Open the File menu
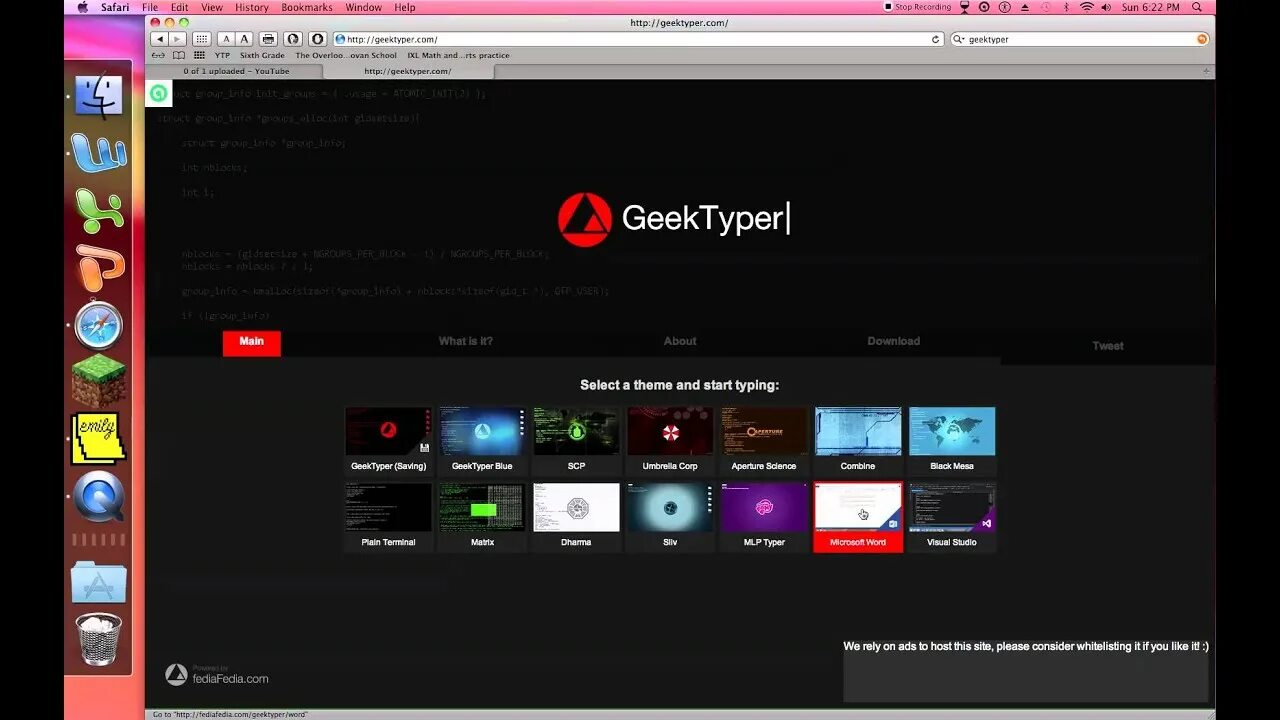 tap(150, 7)
